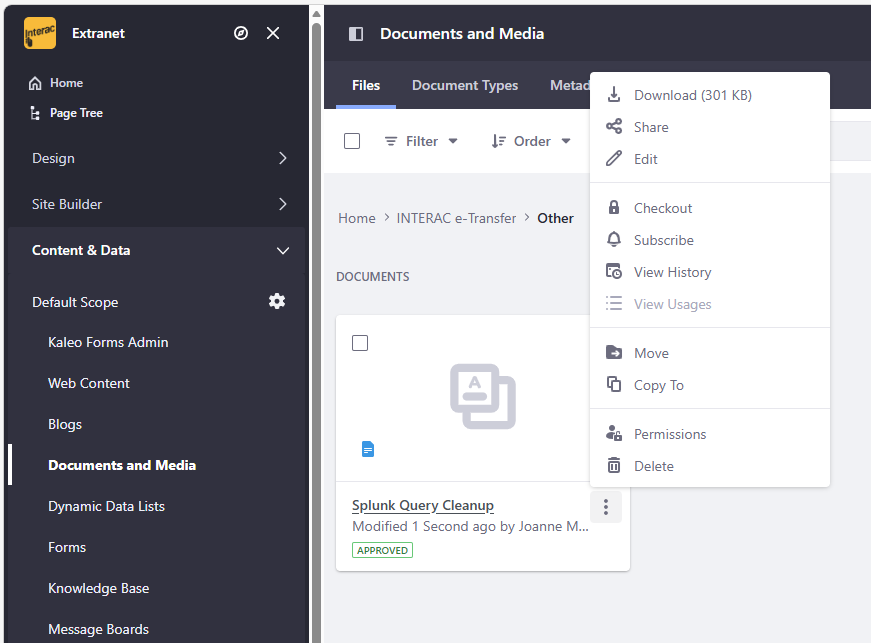Toggle product menu panel icon
The width and height of the screenshot is (871, 643).
tap(356, 34)
